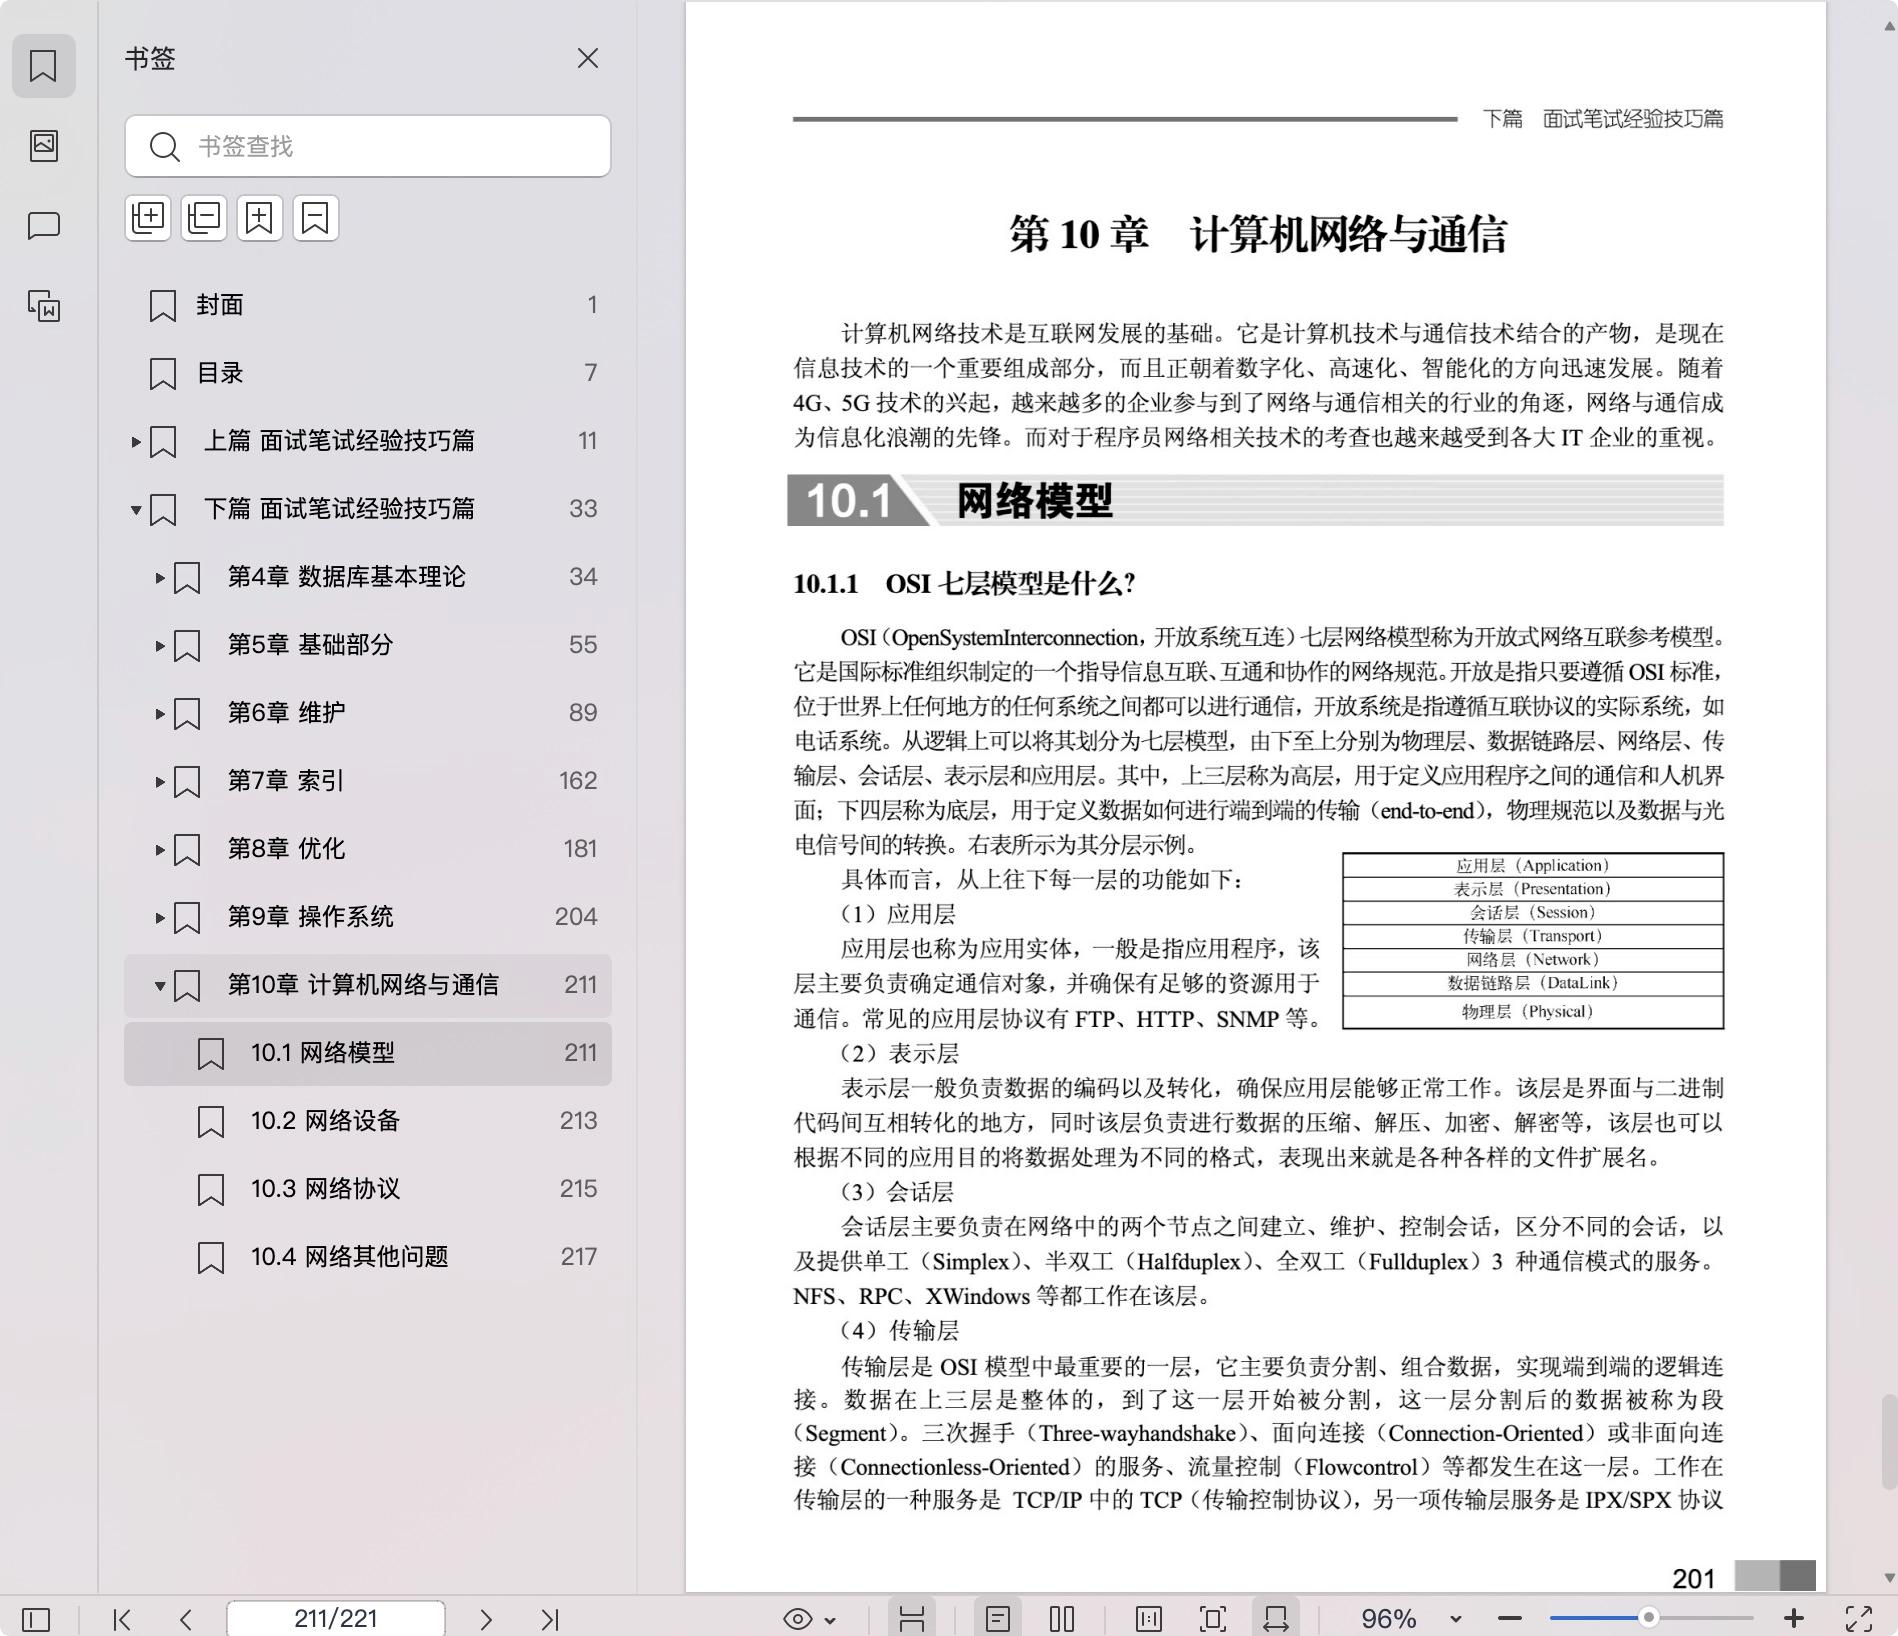Open the thumbnails sidebar tab
The height and width of the screenshot is (1636, 1898).
click(x=43, y=146)
